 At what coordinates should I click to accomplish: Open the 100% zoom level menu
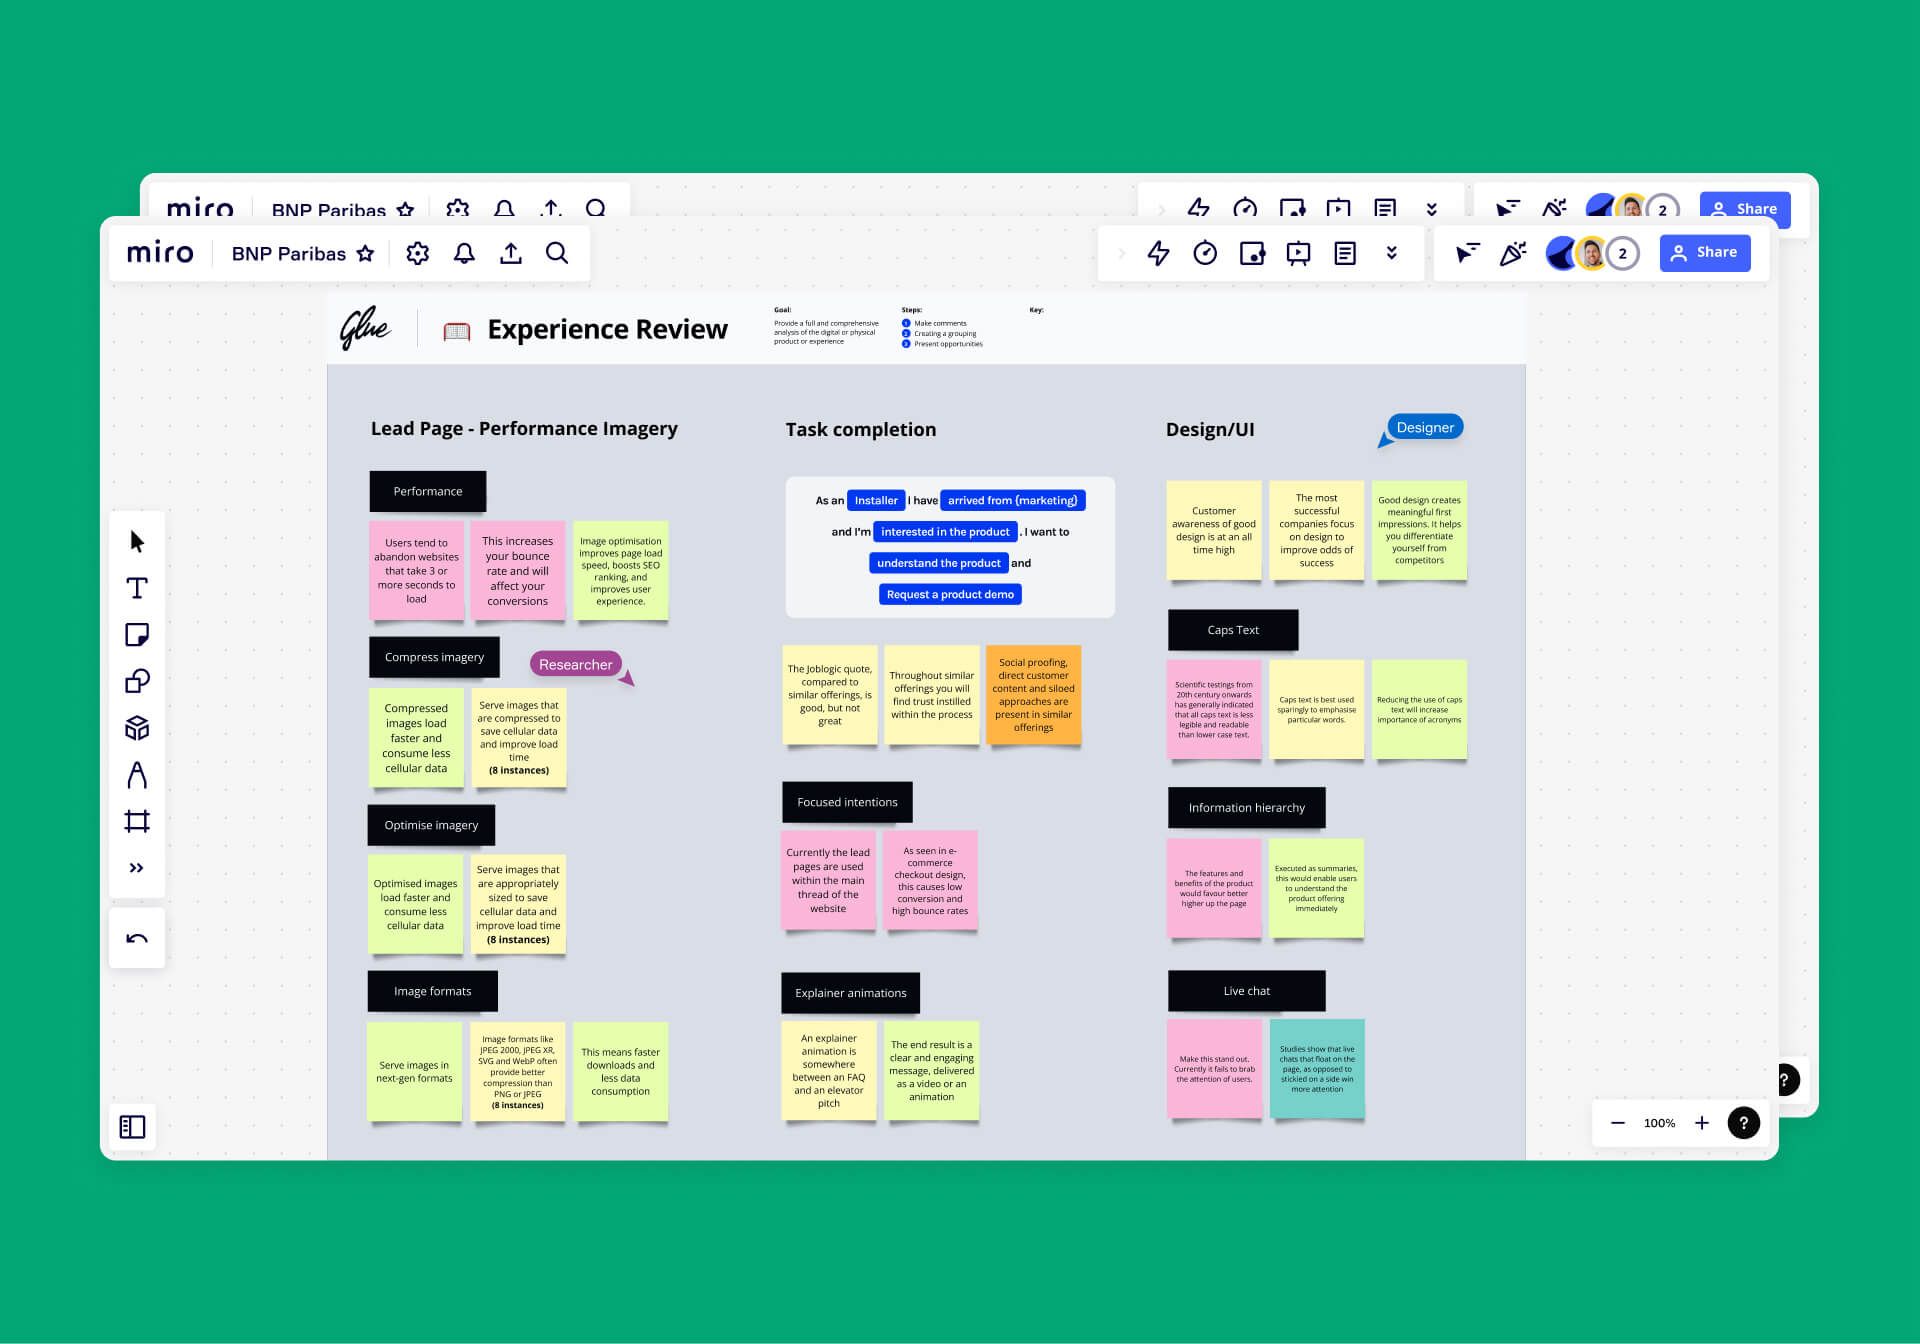tap(1659, 1123)
